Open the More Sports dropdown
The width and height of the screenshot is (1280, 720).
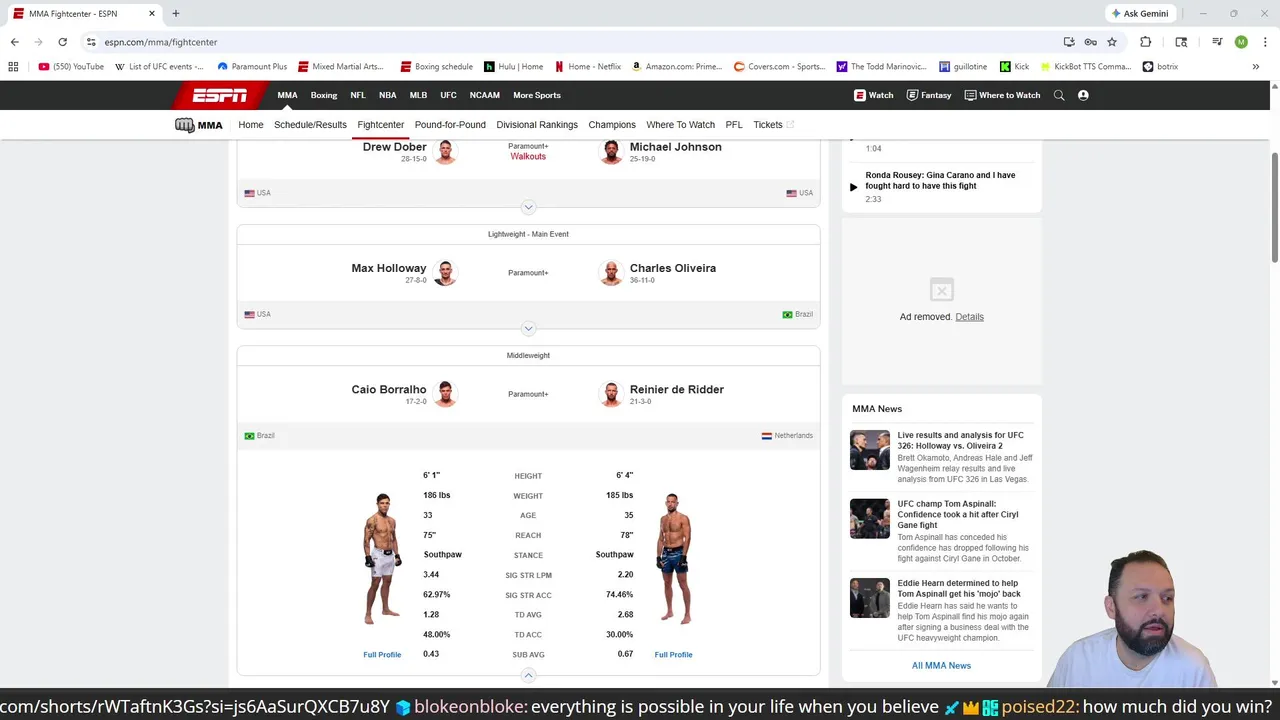click(537, 95)
